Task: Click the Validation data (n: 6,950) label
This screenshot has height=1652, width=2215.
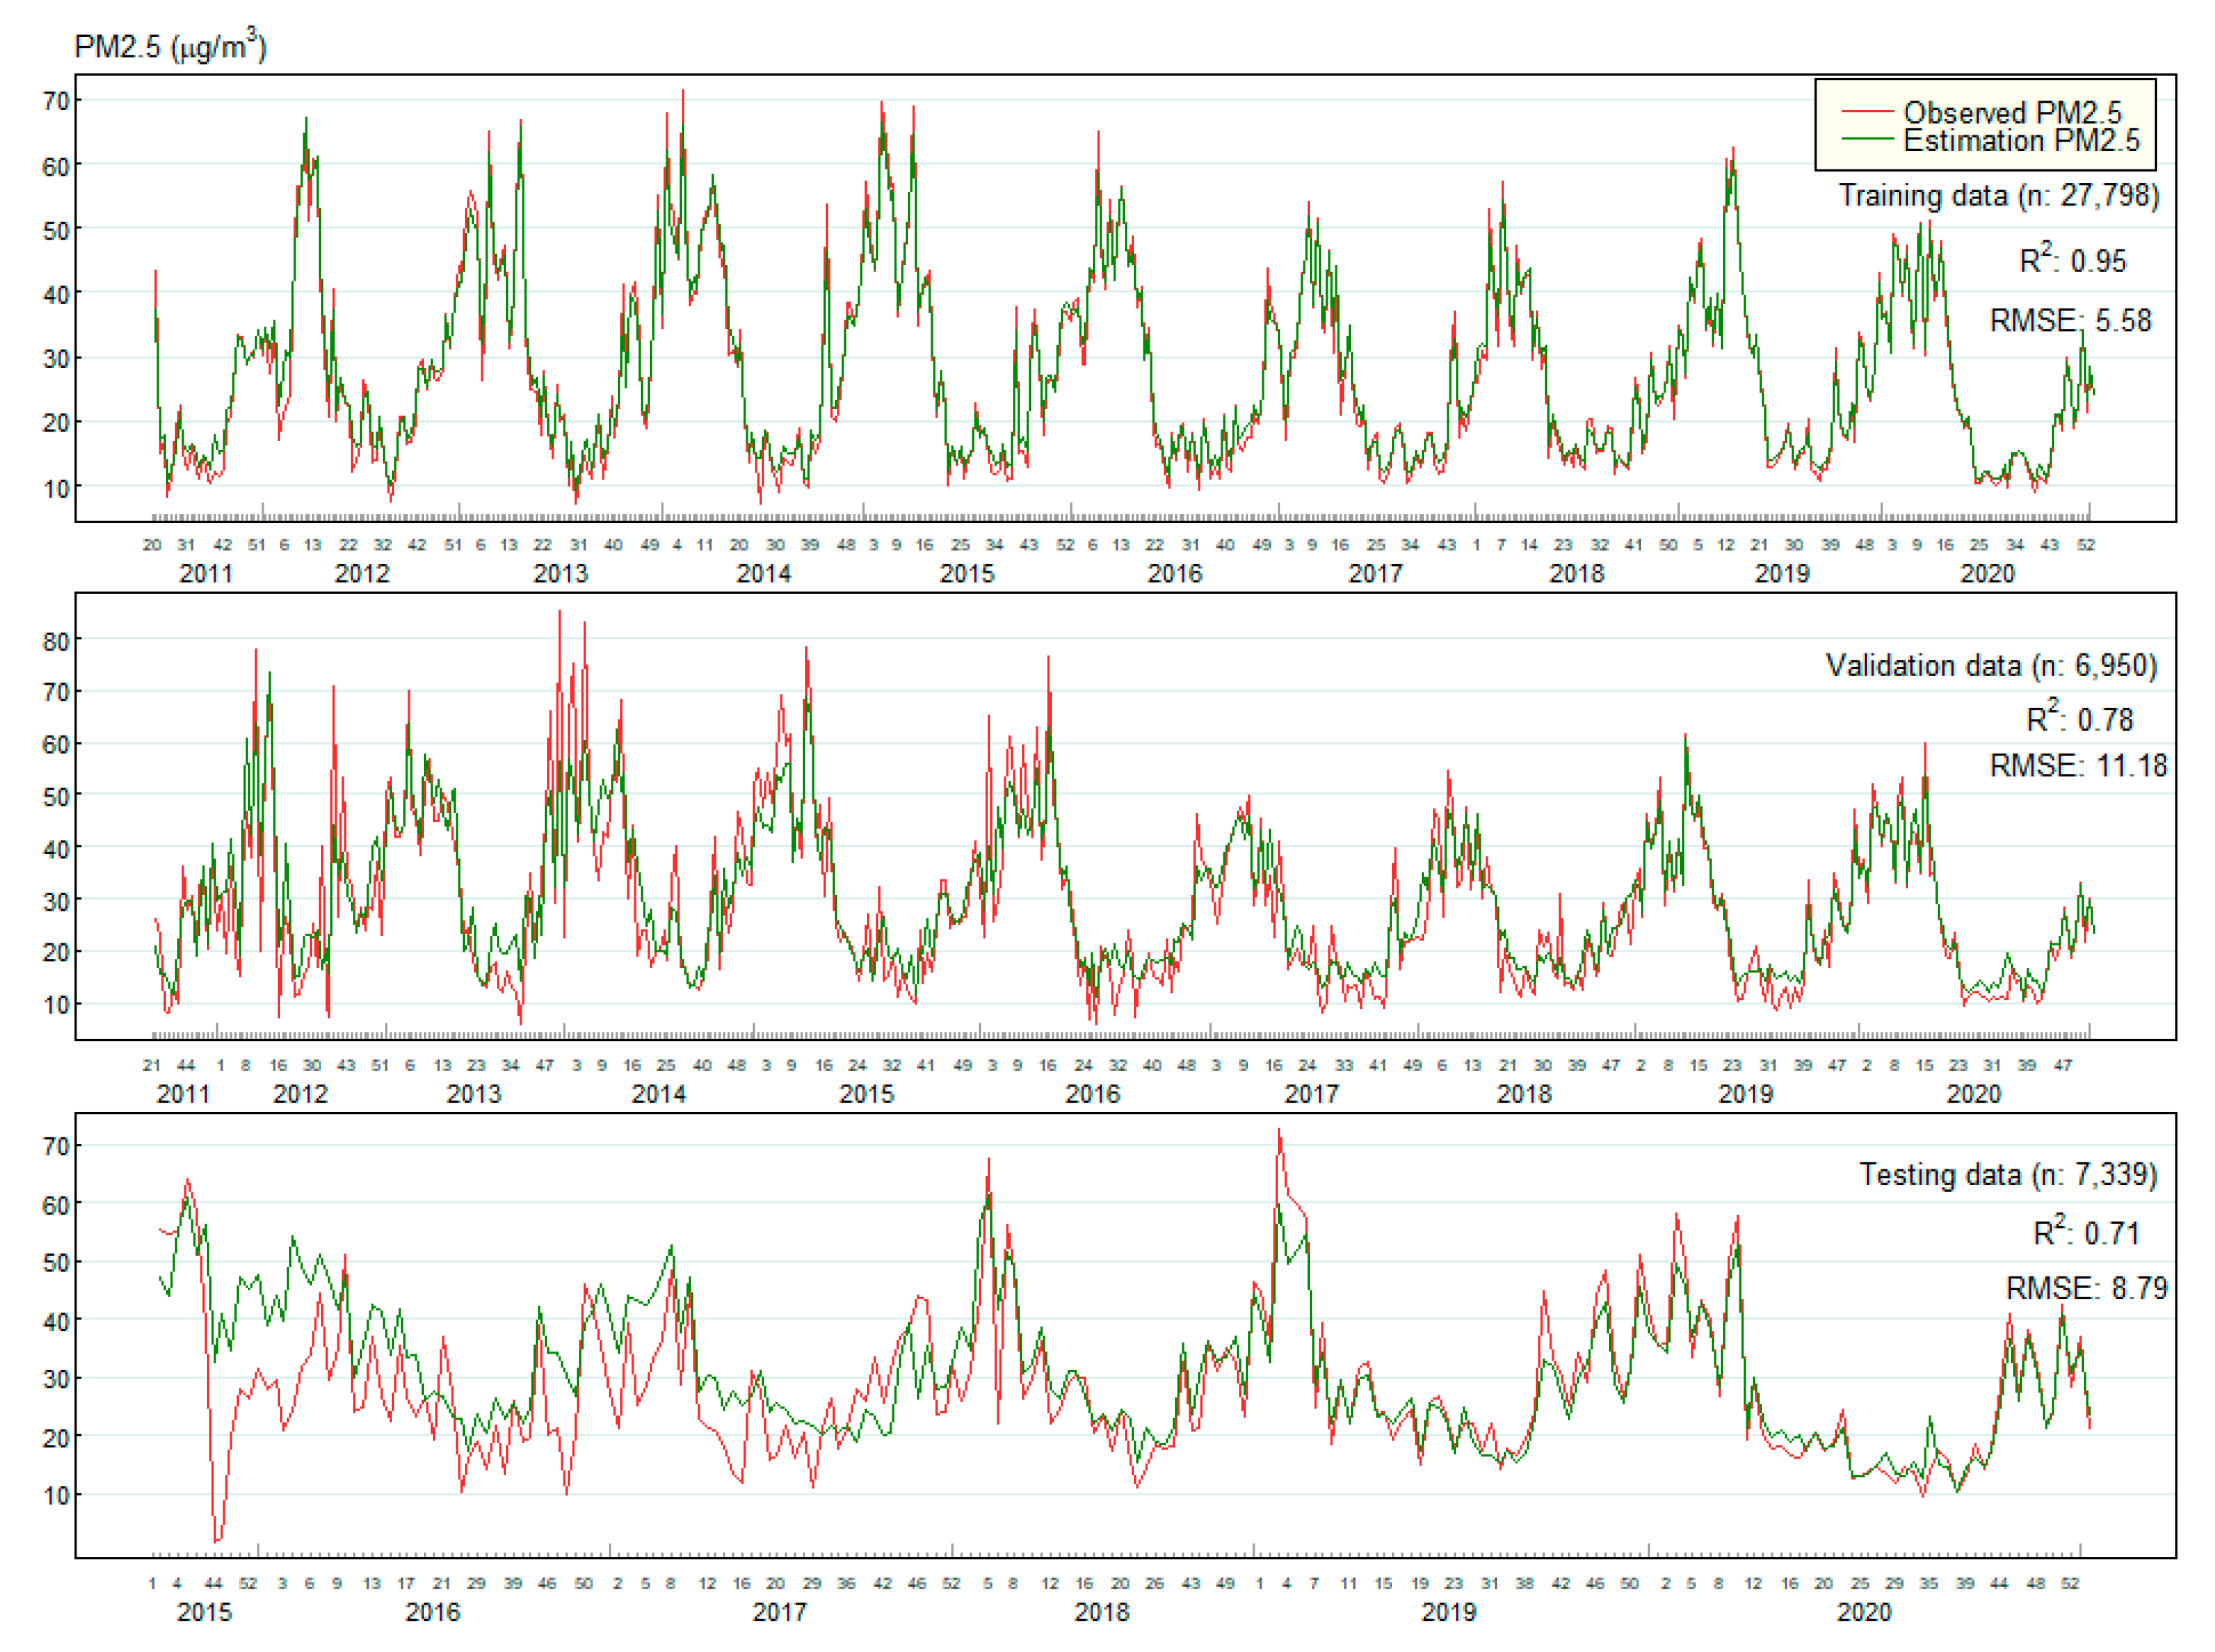Action: (x=1990, y=665)
